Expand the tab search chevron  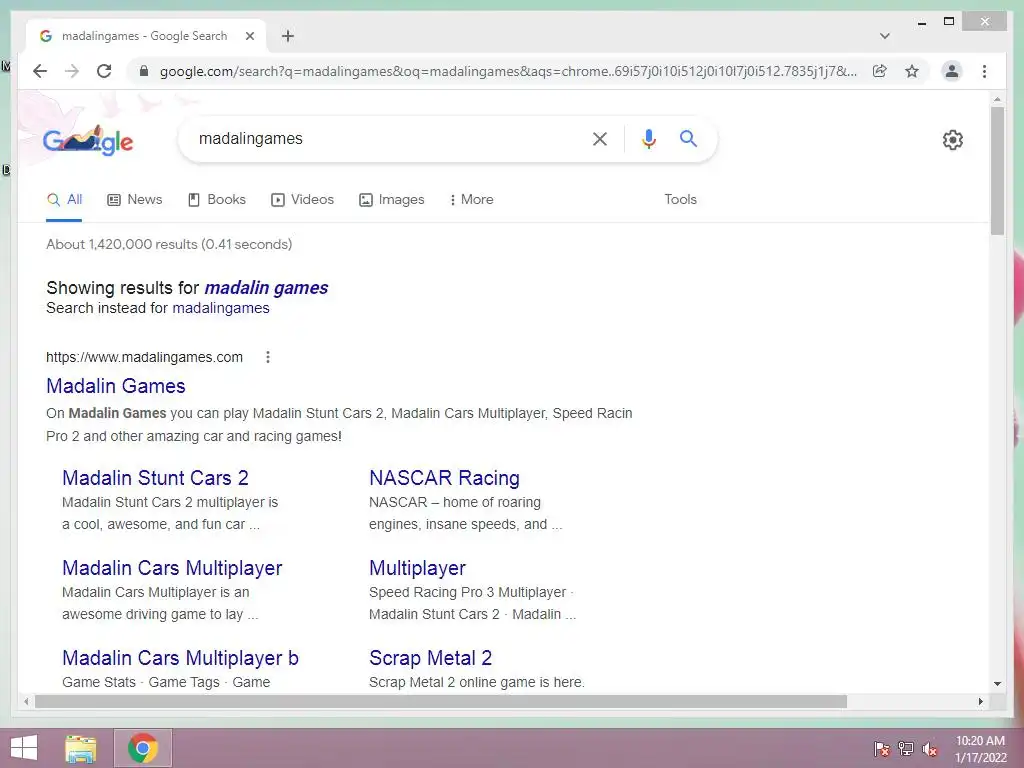coord(884,36)
